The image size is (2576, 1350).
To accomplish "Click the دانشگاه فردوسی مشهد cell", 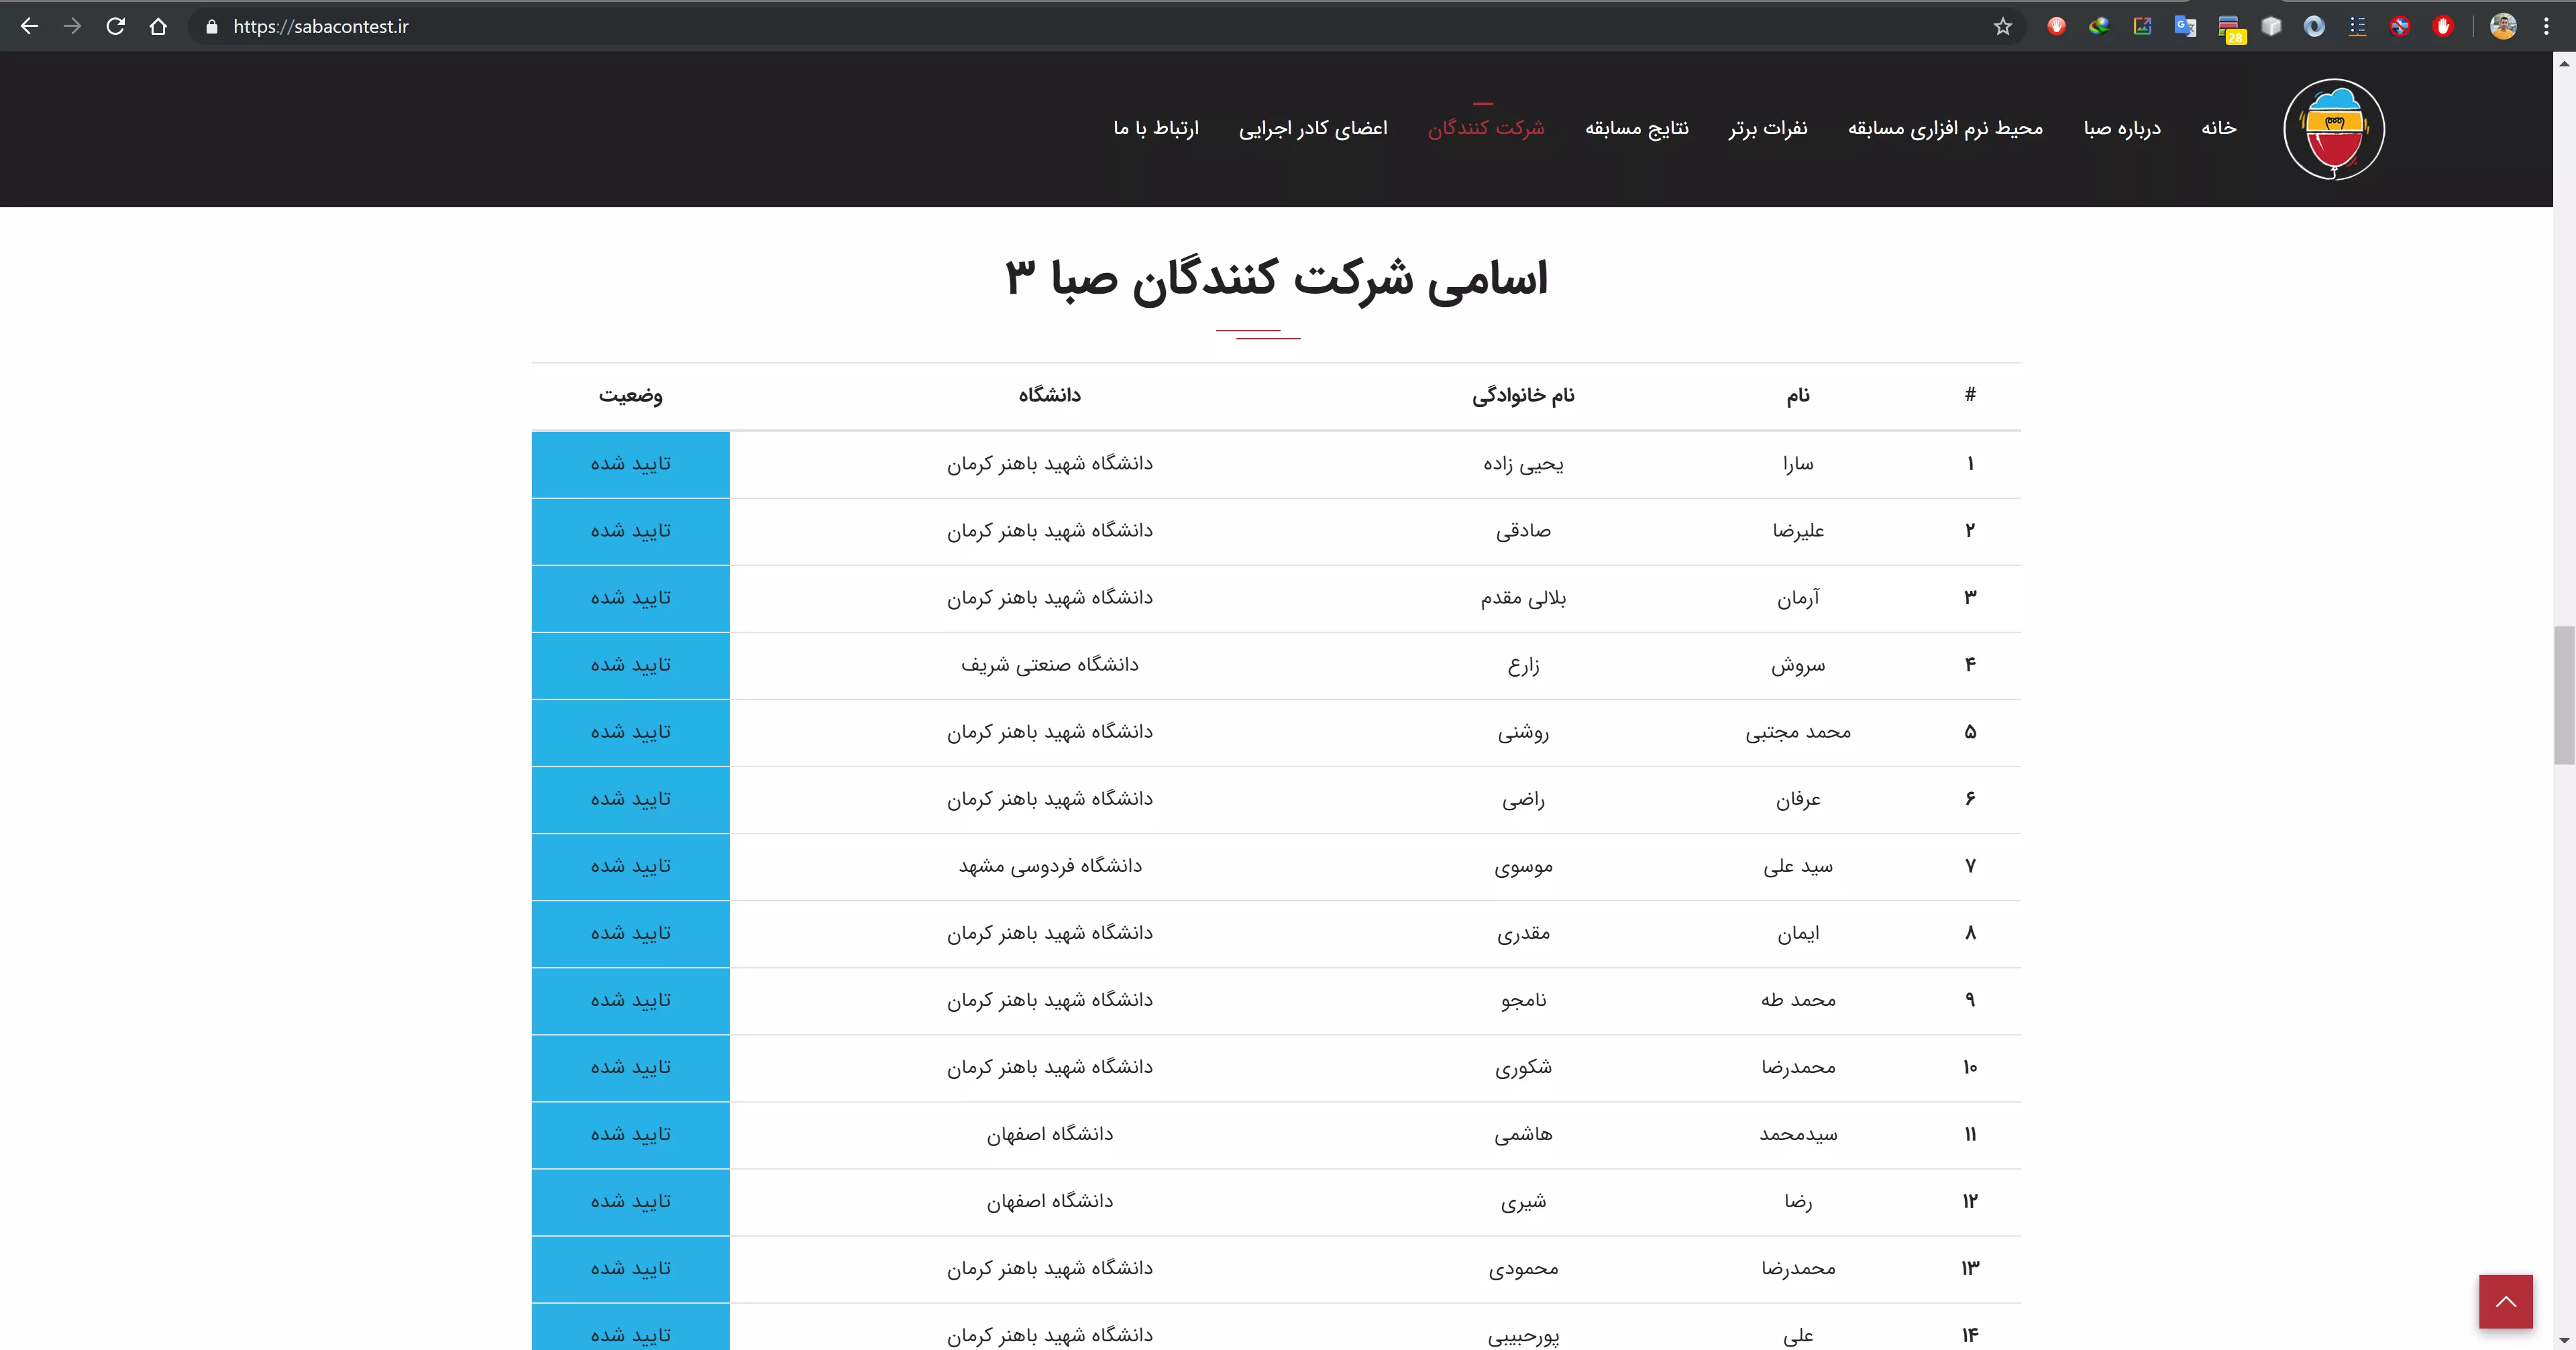I will tap(1049, 866).
